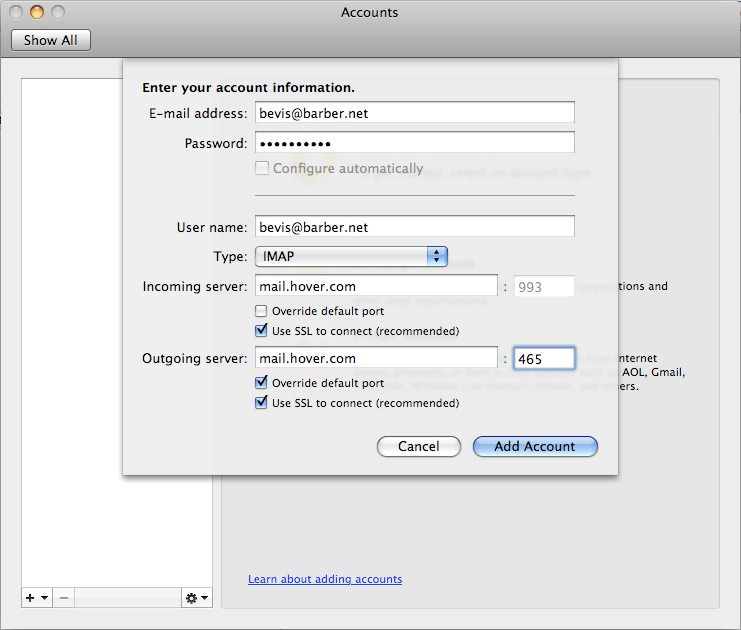
Task: Click the Password field
Action: [x=414, y=143]
